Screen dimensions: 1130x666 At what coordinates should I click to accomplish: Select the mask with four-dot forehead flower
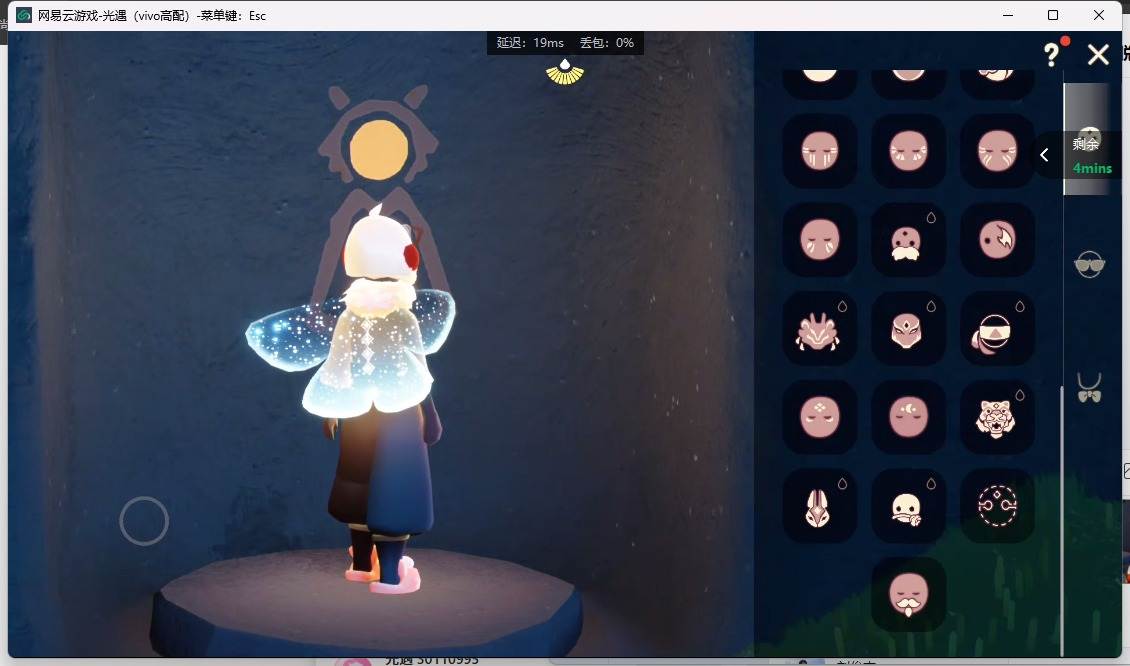[819, 417]
